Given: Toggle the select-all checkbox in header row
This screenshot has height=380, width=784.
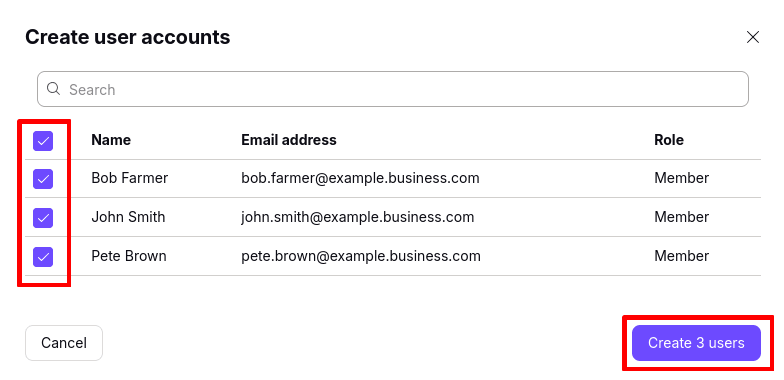Looking at the screenshot, I should (43, 141).
